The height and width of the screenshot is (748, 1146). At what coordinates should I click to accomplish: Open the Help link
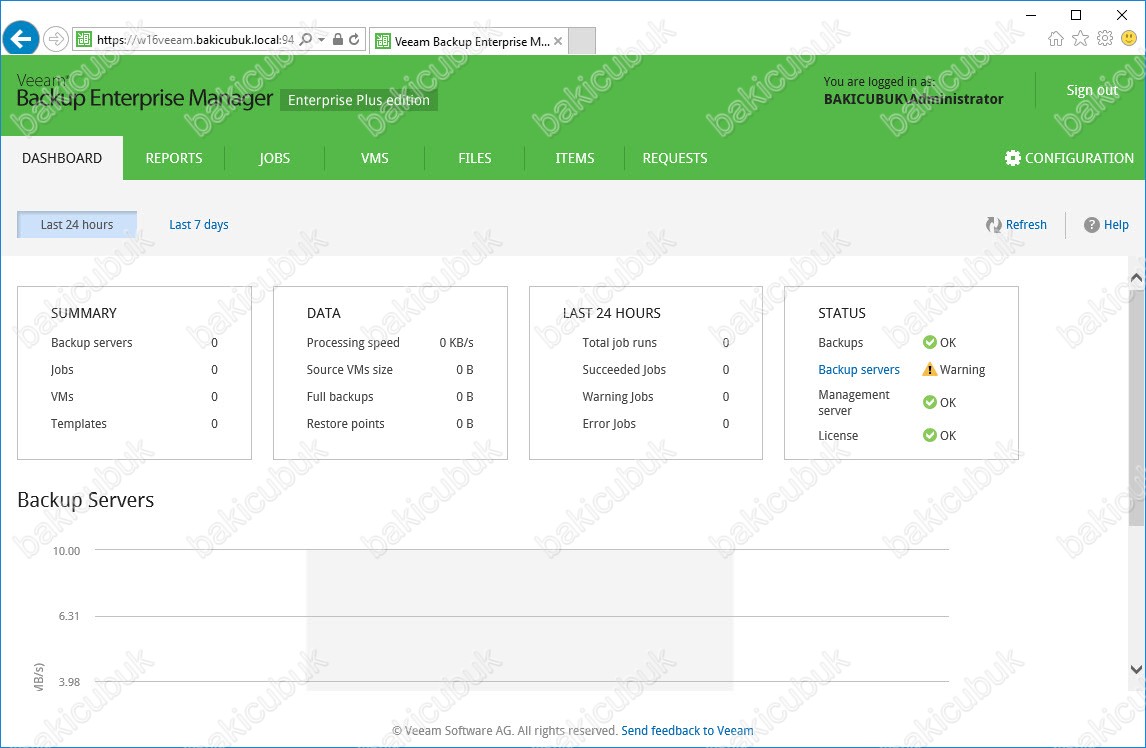1107,225
